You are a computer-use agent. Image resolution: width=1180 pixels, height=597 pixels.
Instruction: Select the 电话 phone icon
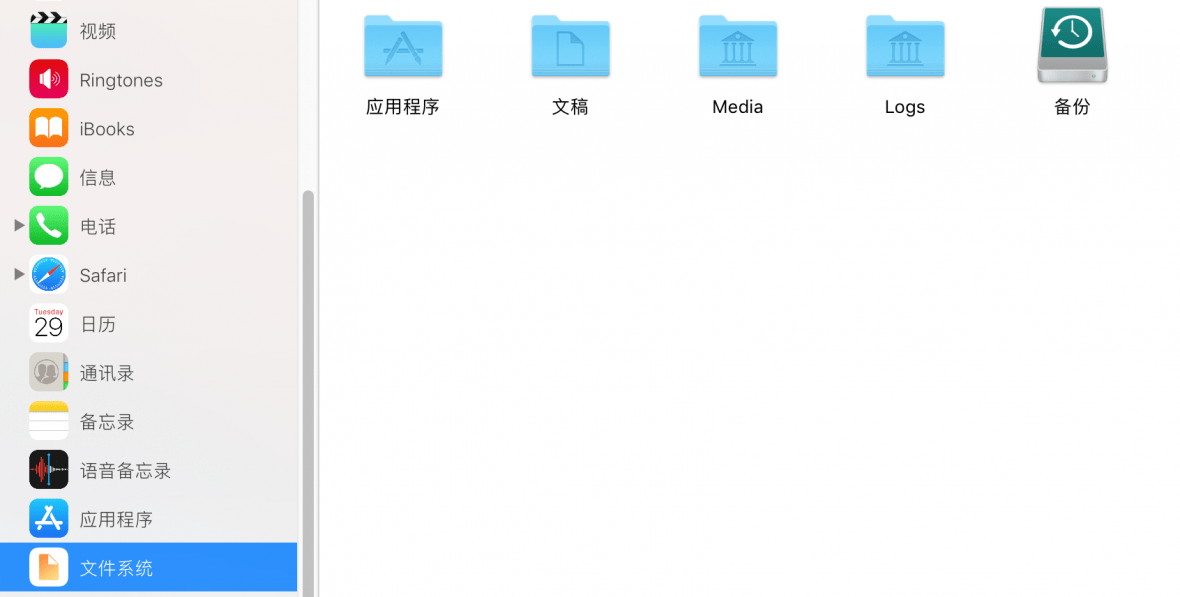49,226
